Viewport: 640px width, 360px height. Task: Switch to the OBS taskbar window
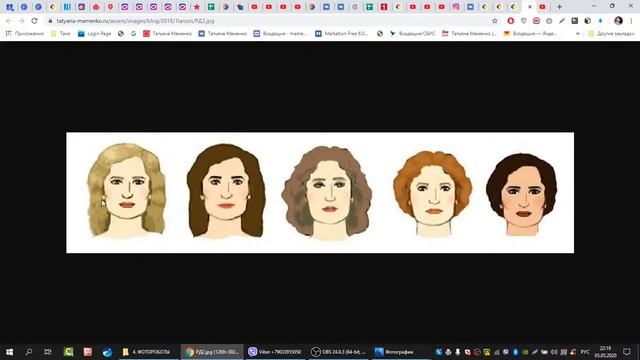[x=338, y=352]
